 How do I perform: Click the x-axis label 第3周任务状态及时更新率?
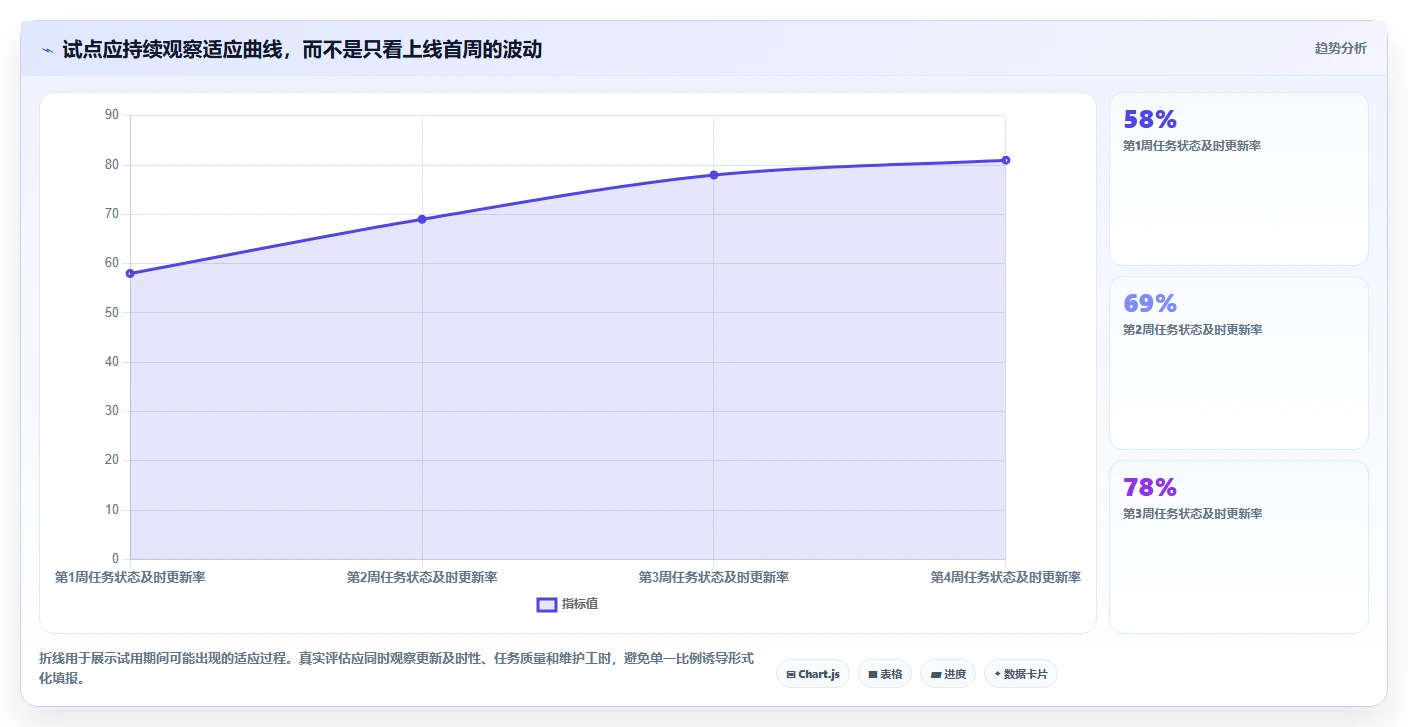pos(714,577)
